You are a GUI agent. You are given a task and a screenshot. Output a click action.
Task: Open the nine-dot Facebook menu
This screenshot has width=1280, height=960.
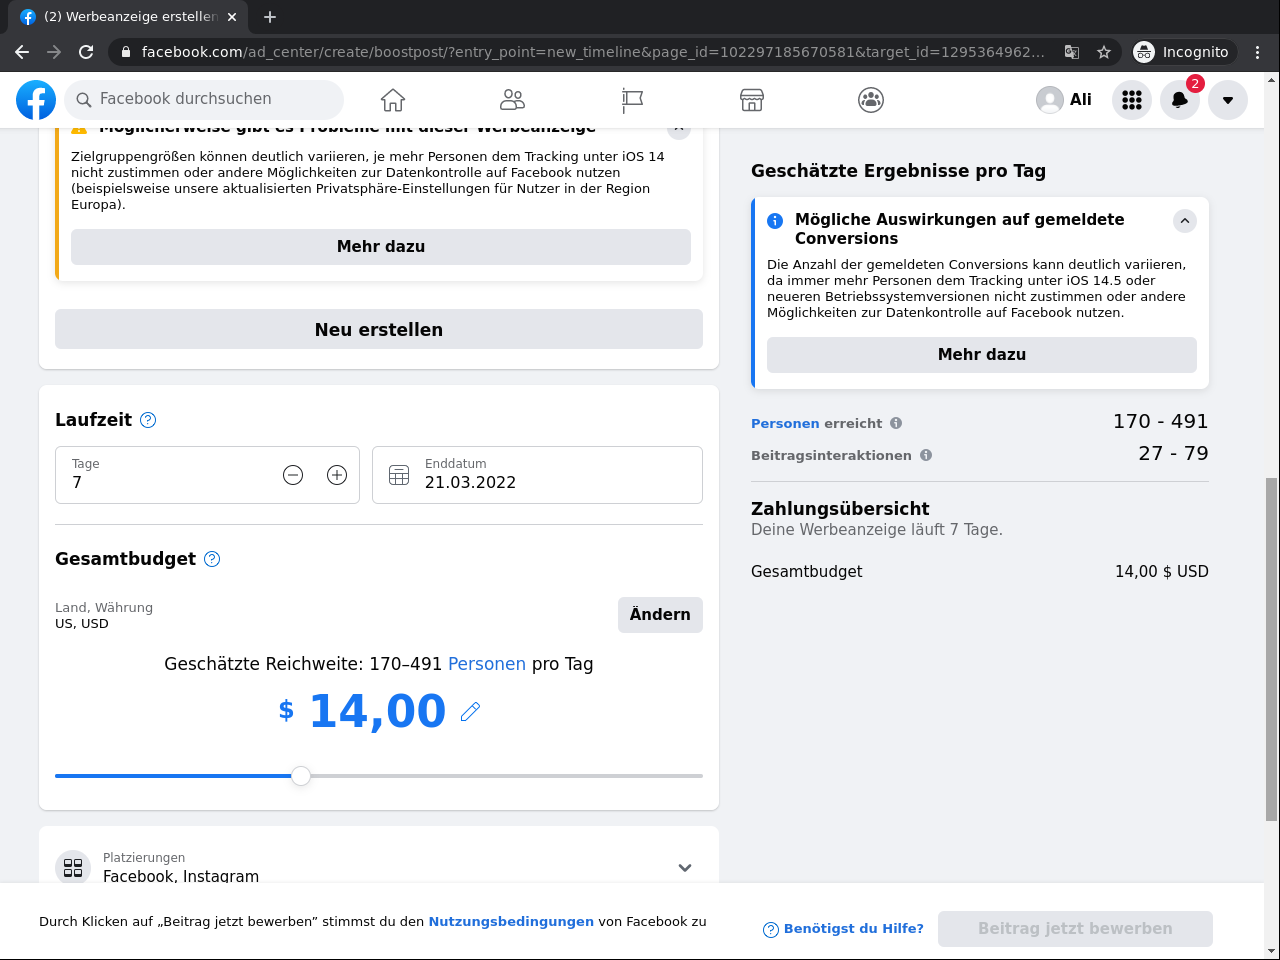[1132, 100]
